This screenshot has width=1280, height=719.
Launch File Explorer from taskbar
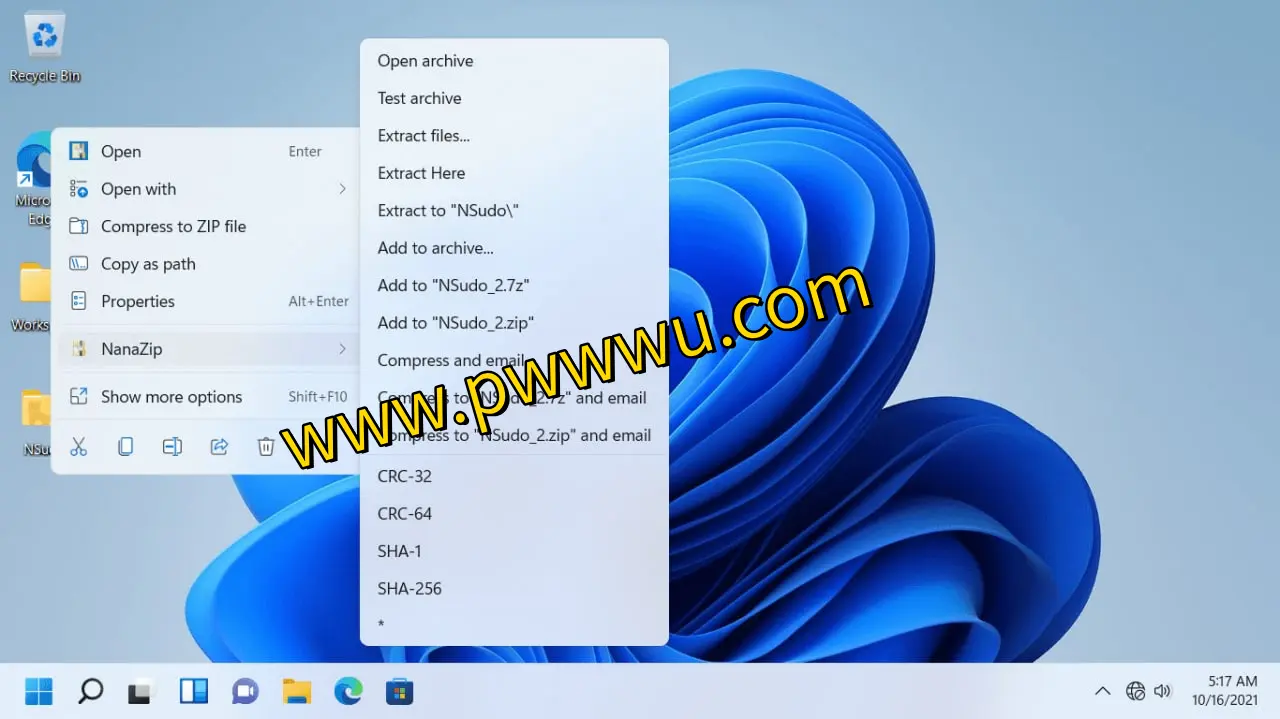click(297, 691)
